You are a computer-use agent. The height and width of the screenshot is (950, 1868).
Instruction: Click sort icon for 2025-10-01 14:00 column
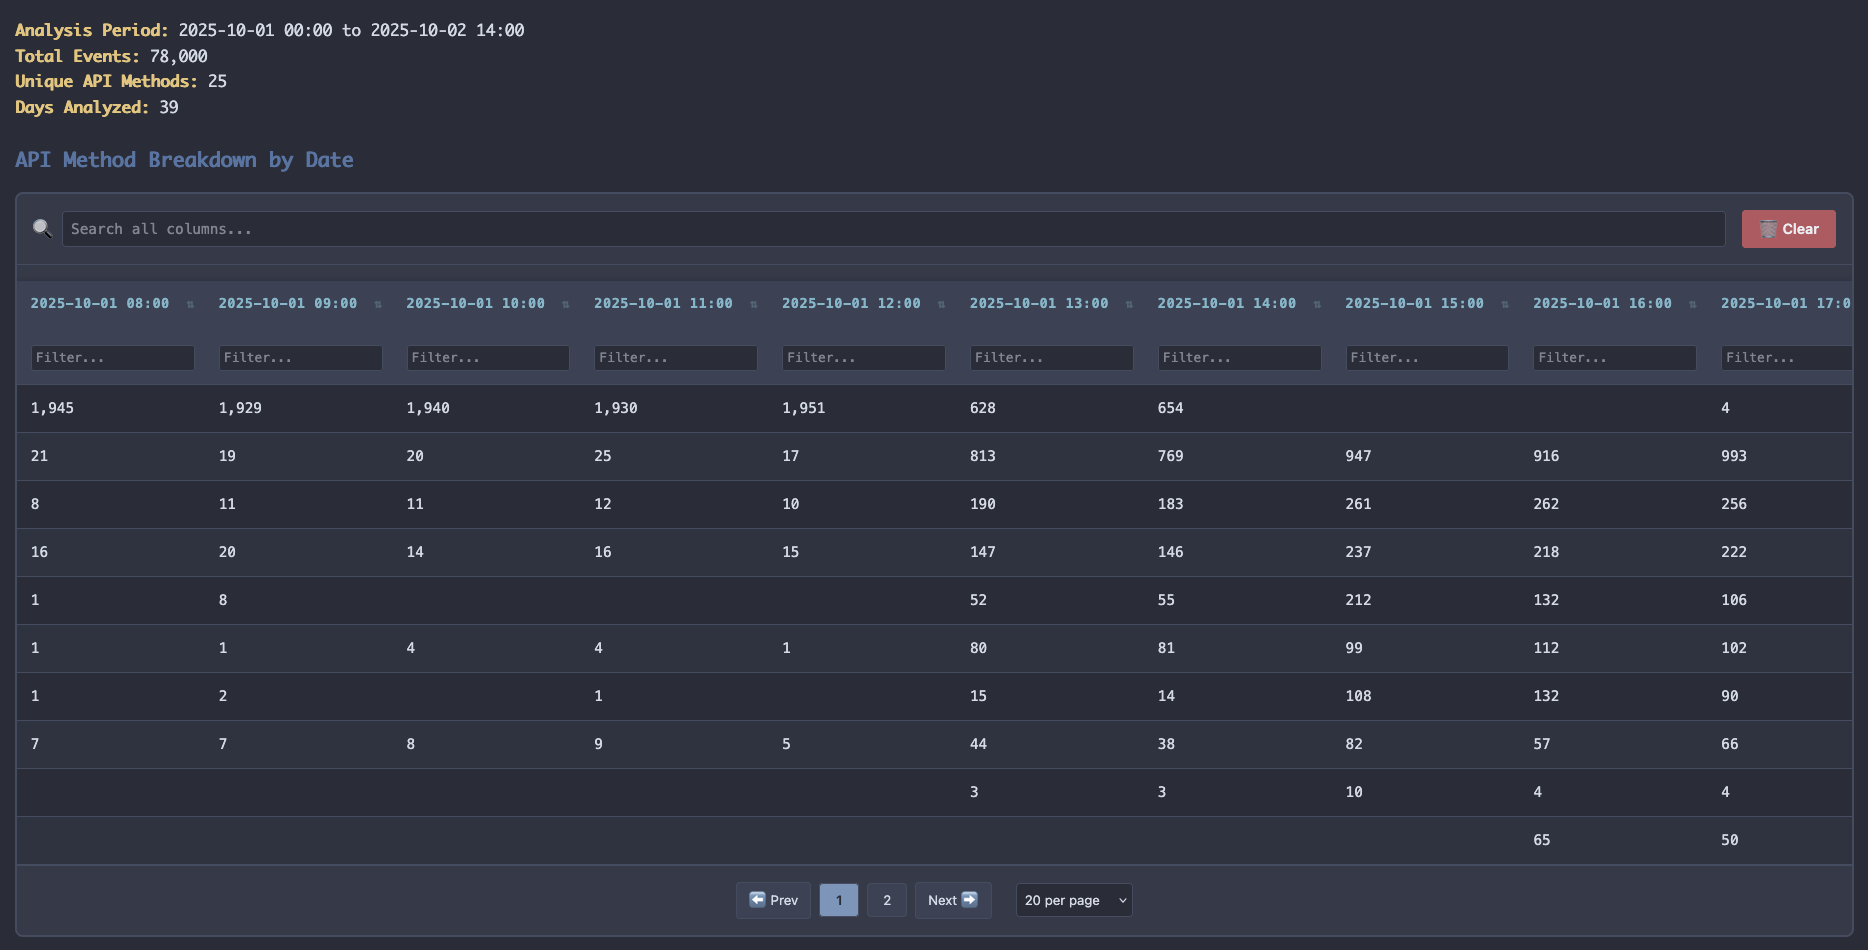(x=1317, y=304)
